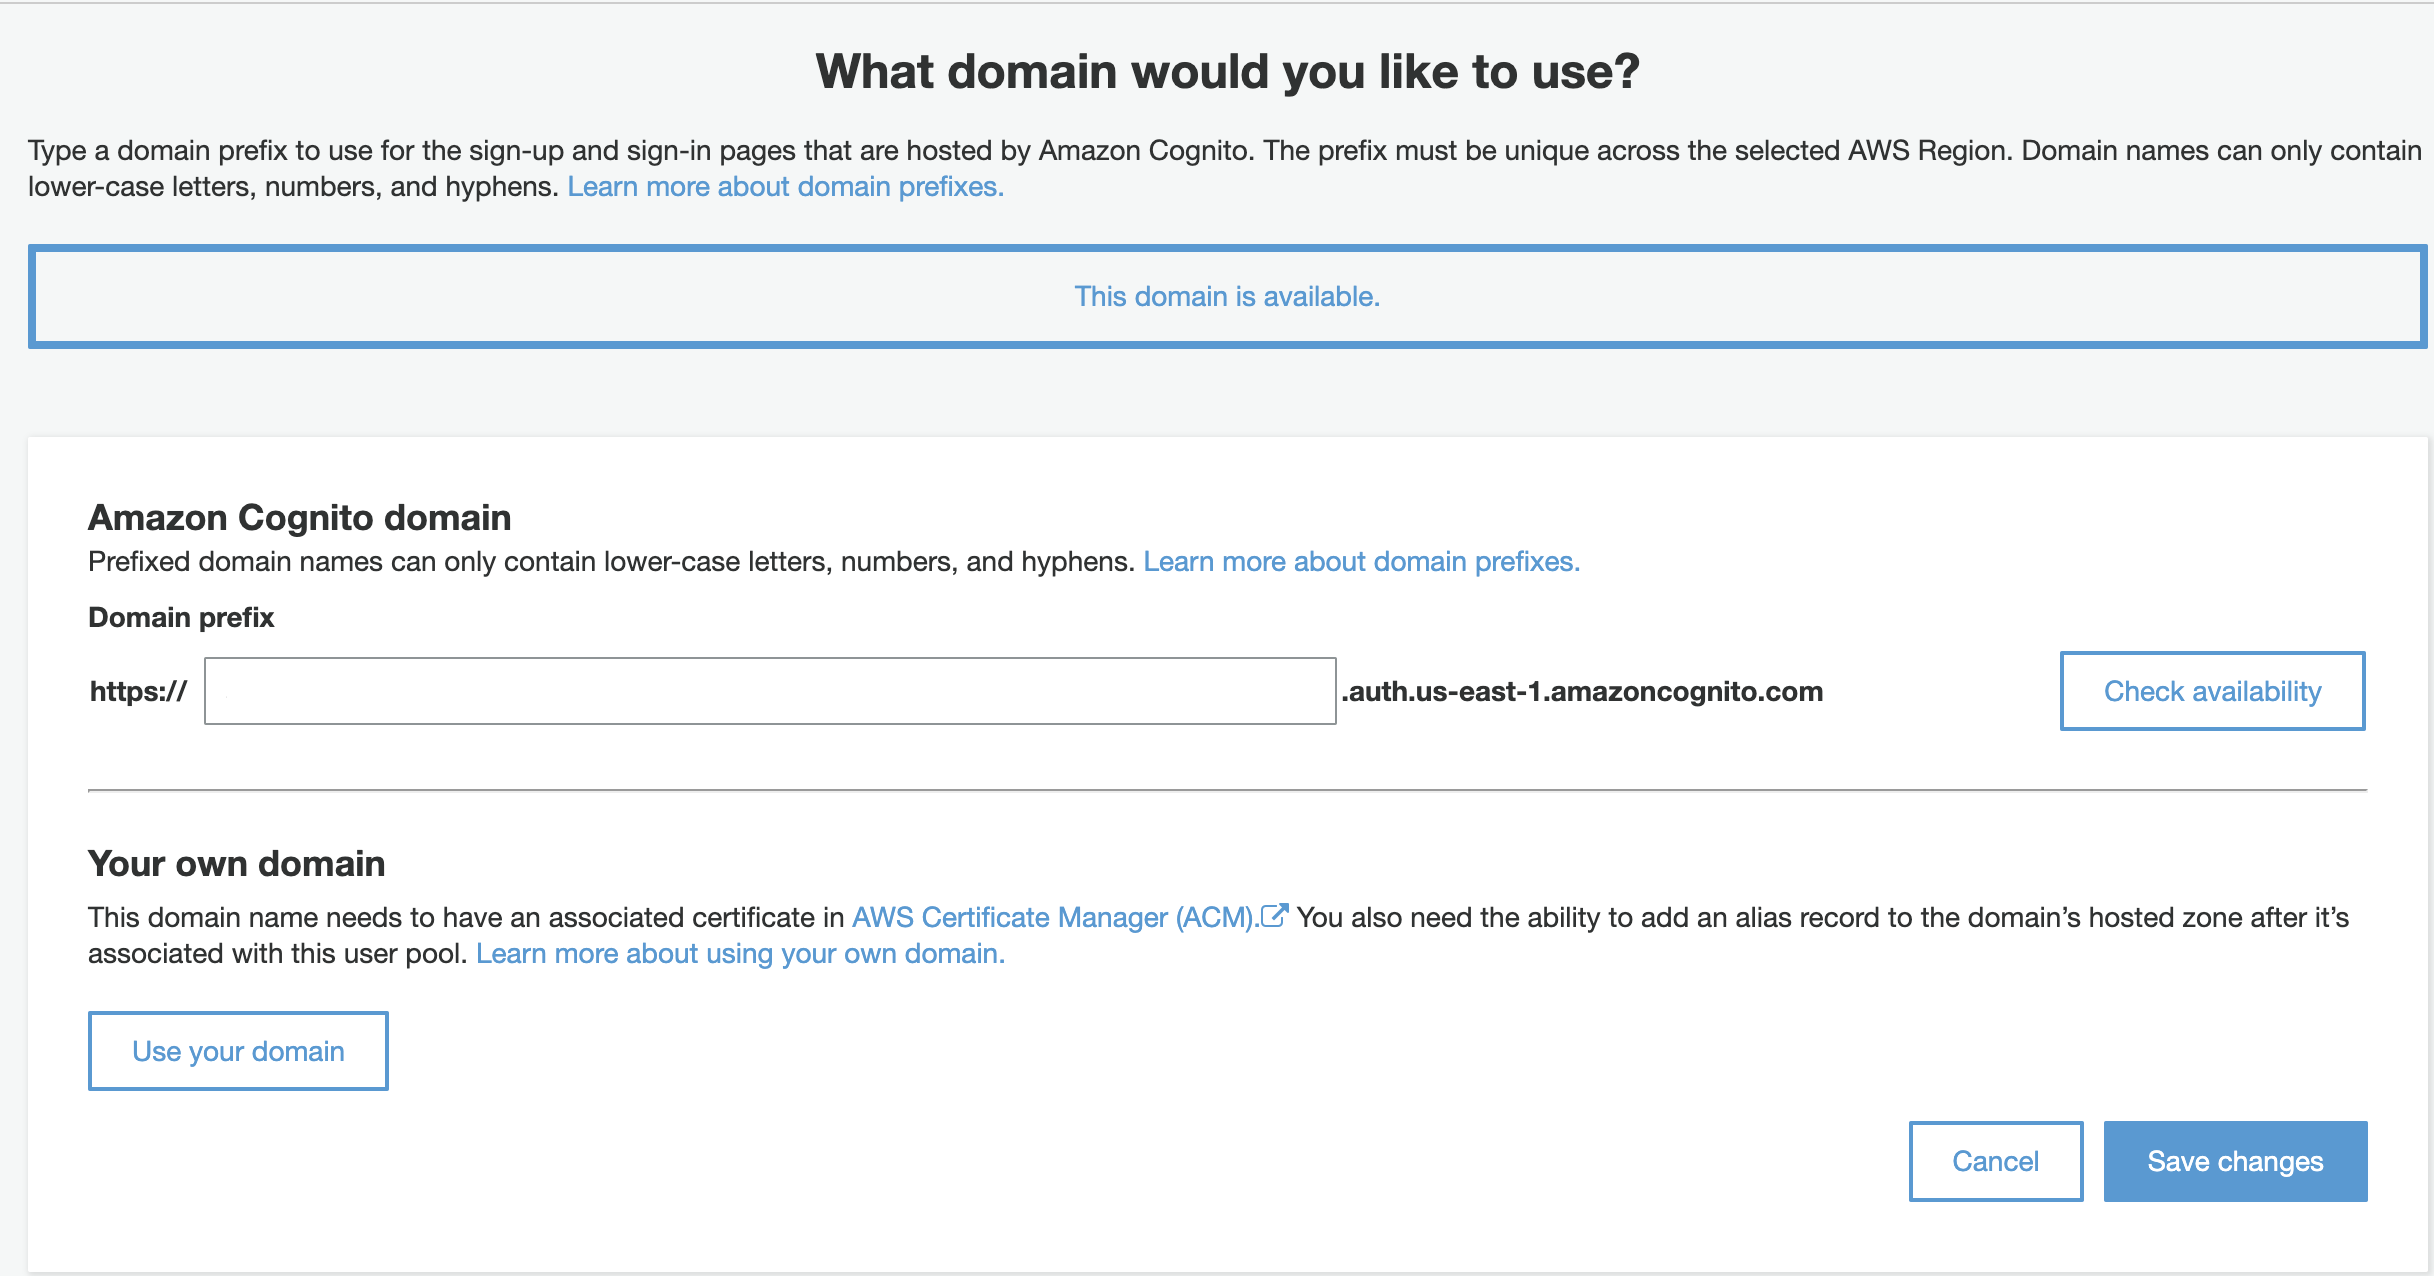This screenshot has height=1276, width=2434.
Task: Open the Learn more link under Amazon Cognito domain
Action: 1361,562
